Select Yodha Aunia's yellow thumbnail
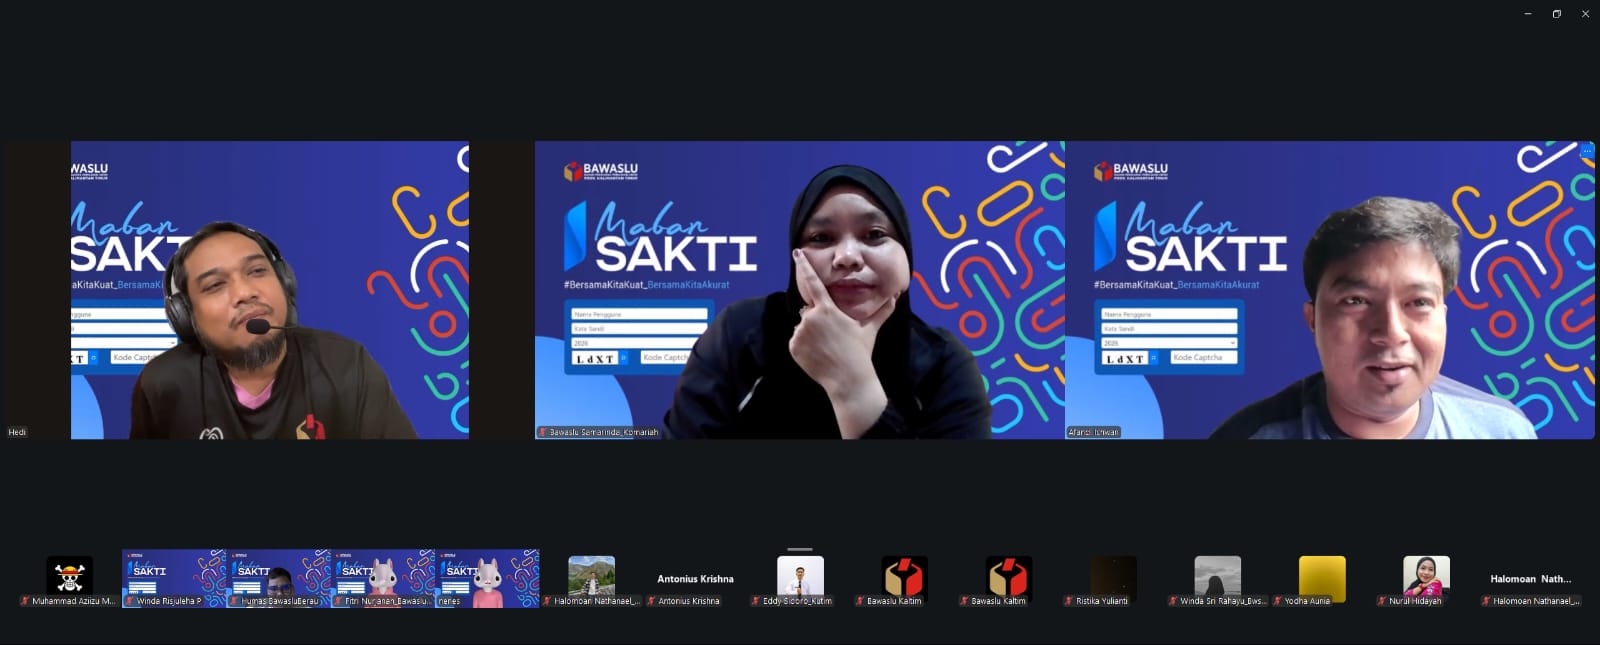 coord(1322,578)
